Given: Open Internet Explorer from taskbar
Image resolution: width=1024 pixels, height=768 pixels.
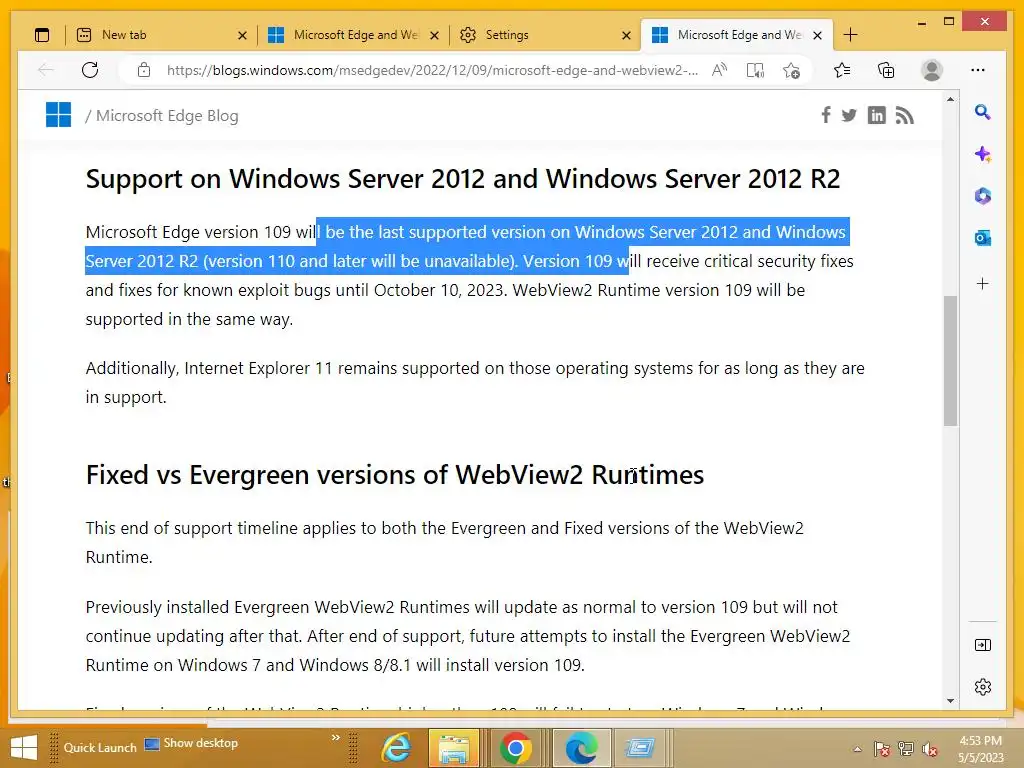Looking at the screenshot, I should [x=396, y=748].
